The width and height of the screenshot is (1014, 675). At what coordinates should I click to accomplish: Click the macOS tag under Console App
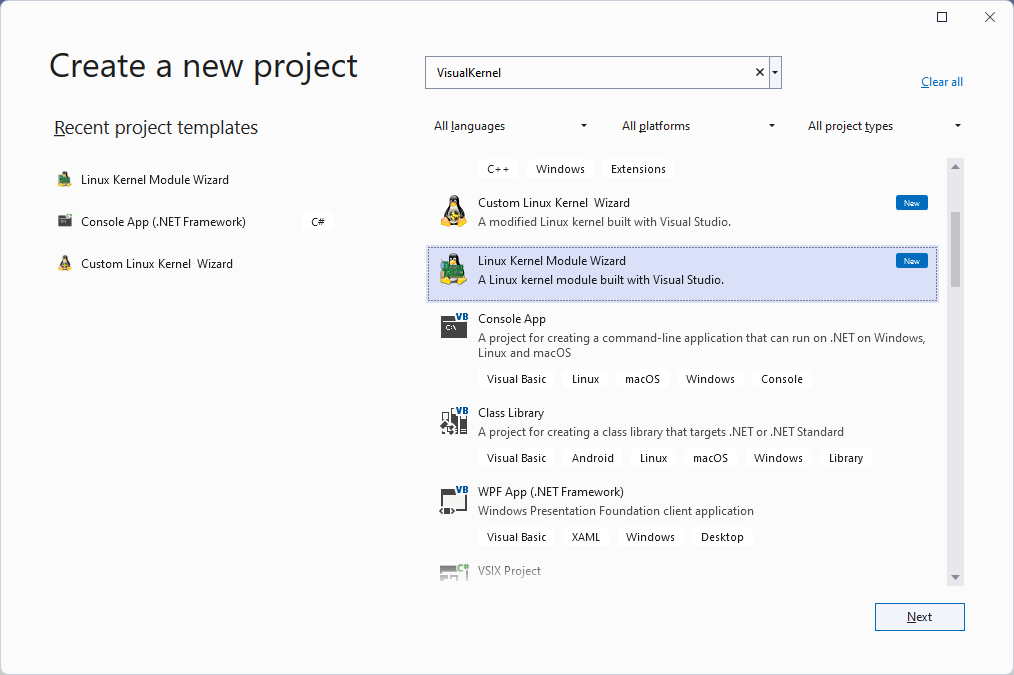coord(642,379)
